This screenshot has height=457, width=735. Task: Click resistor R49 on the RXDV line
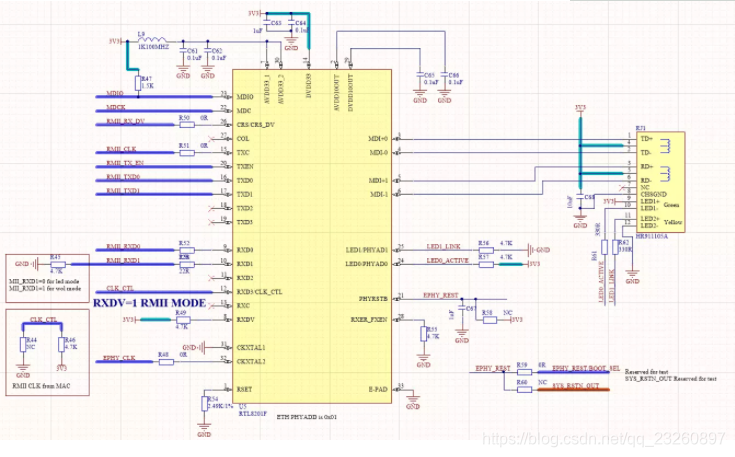coord(183,320)
